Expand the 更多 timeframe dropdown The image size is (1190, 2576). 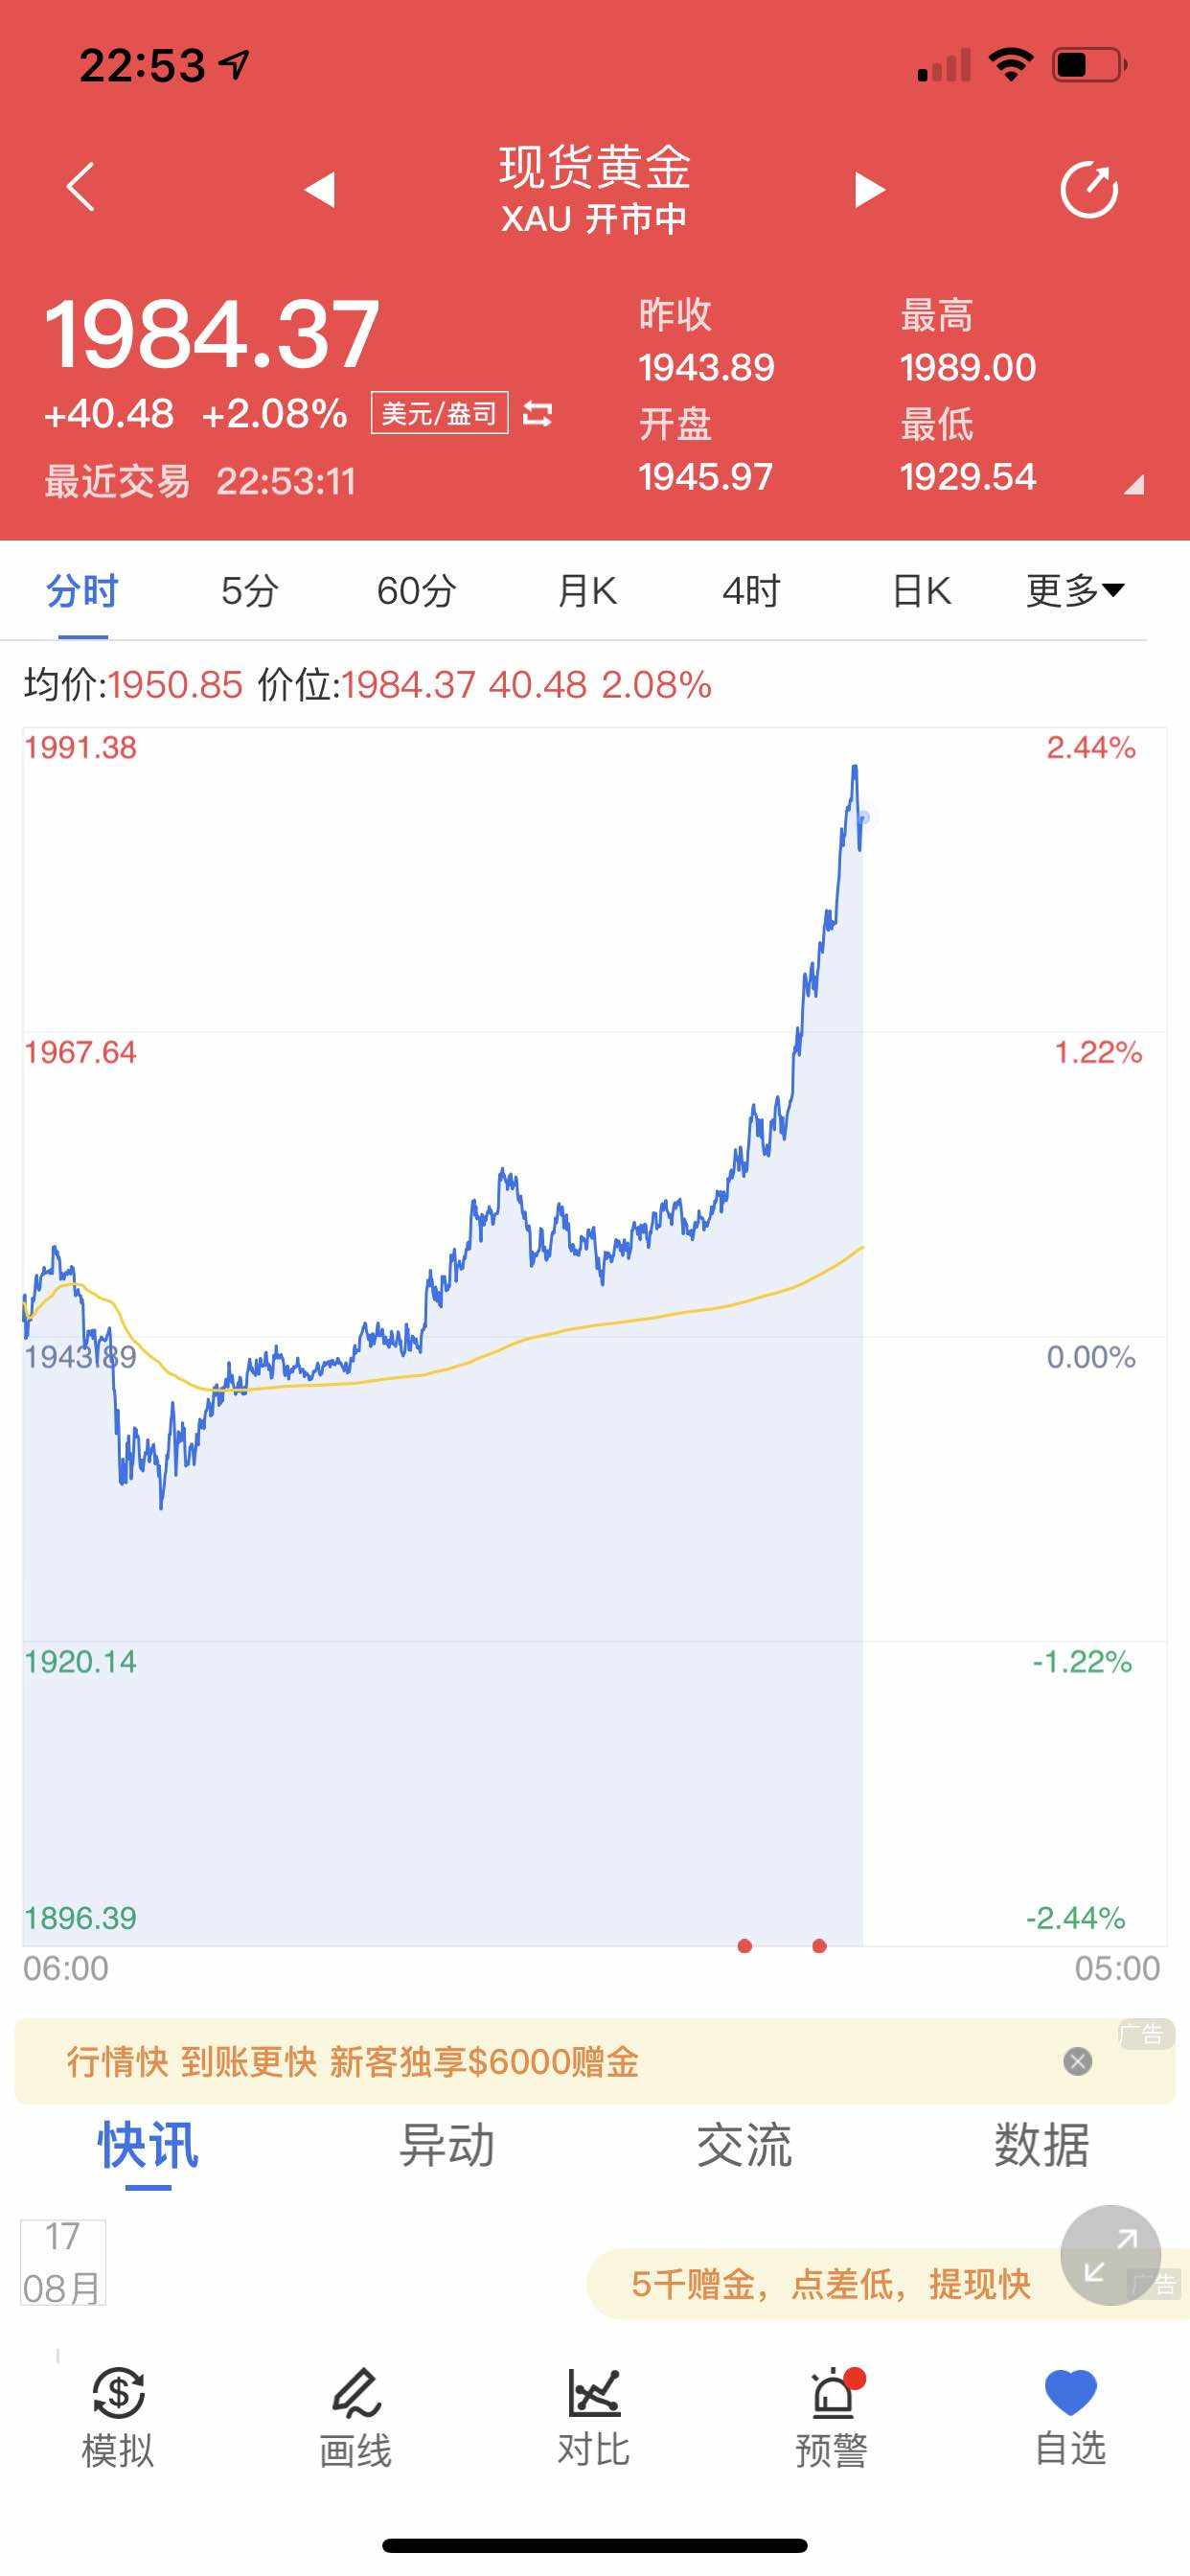coord(1075,591)
